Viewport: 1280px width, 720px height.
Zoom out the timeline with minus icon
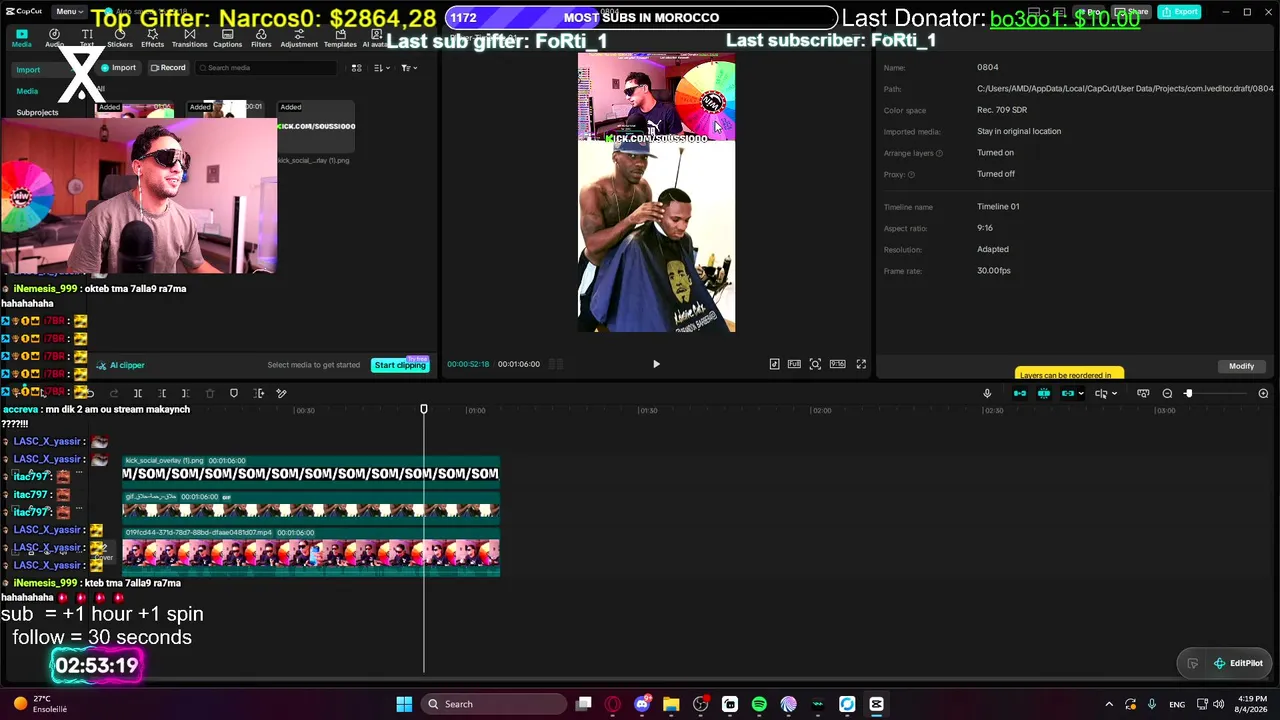coord(1167,393)
